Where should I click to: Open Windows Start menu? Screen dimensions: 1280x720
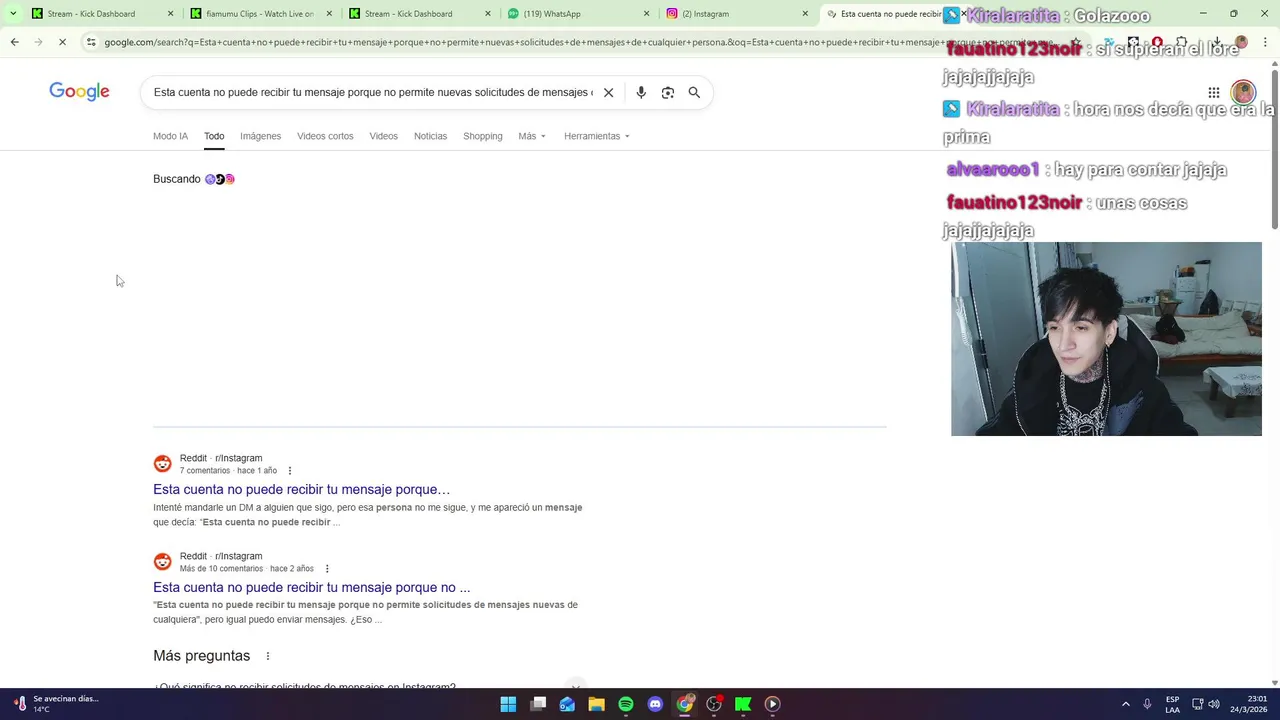click(x=508, y=704)
